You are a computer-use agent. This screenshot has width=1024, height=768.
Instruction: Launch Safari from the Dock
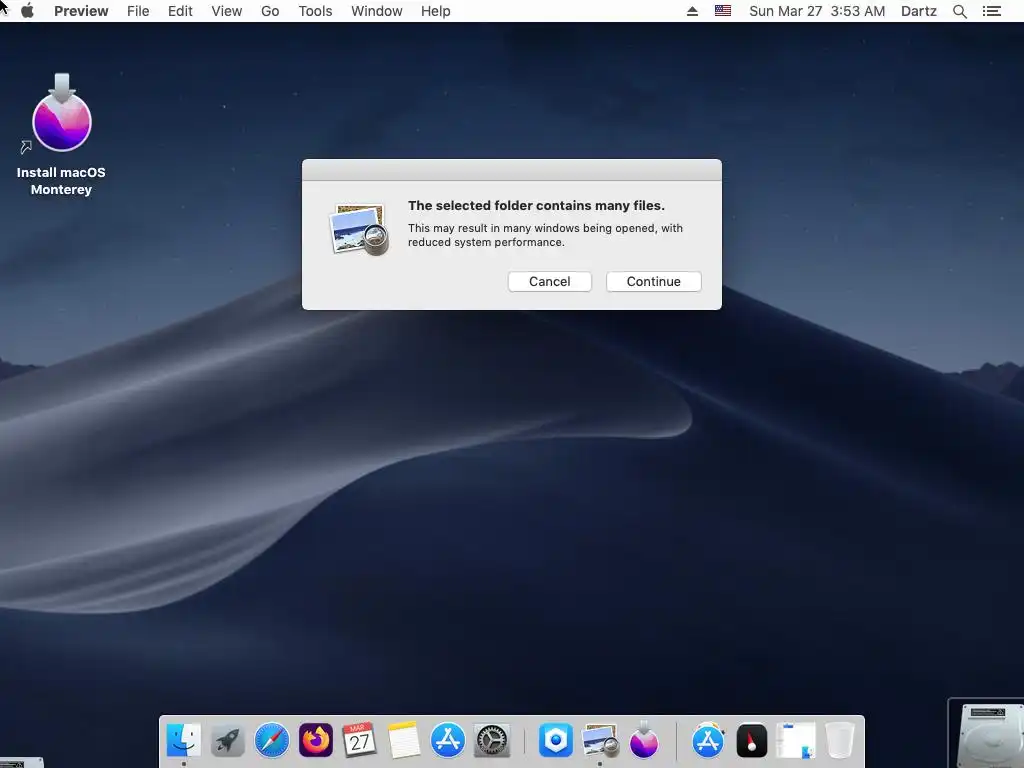(272, 740)
